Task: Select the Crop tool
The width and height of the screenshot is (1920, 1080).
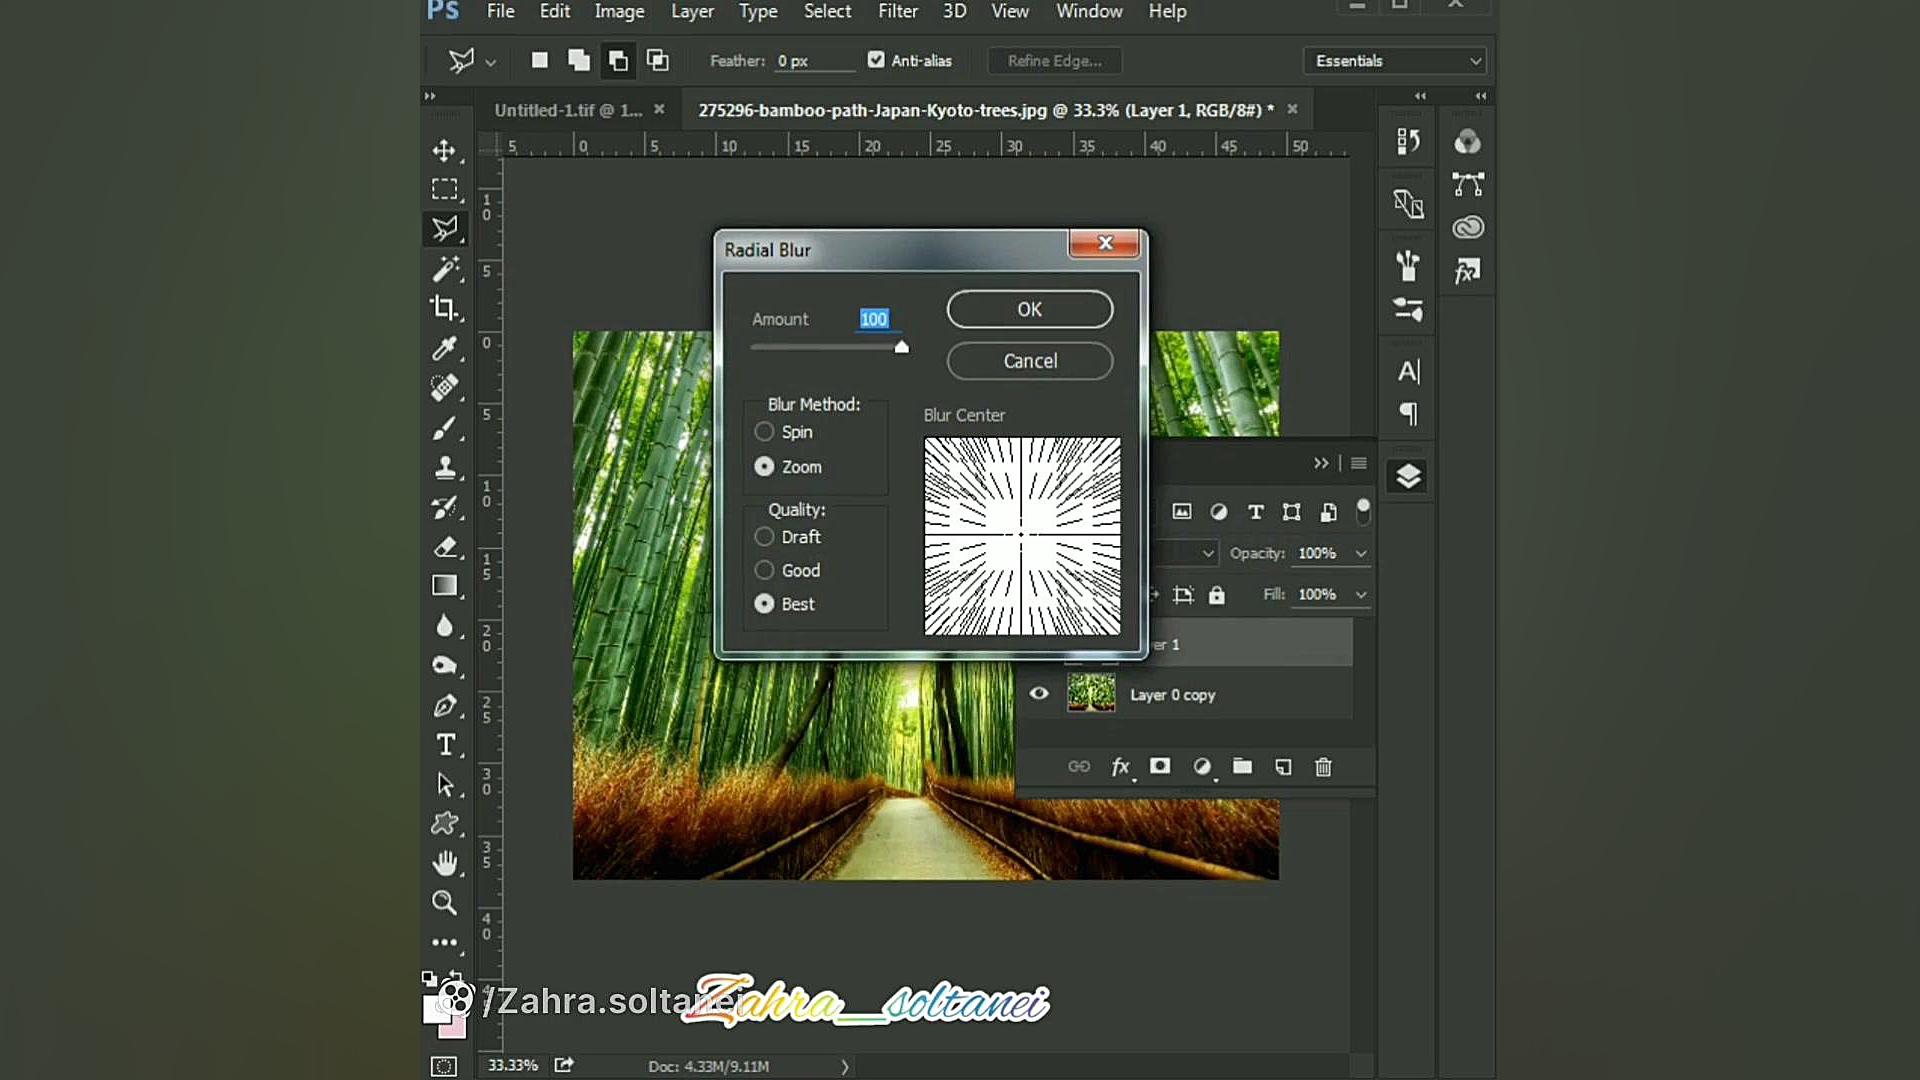Action: click(x=444, y=308)
